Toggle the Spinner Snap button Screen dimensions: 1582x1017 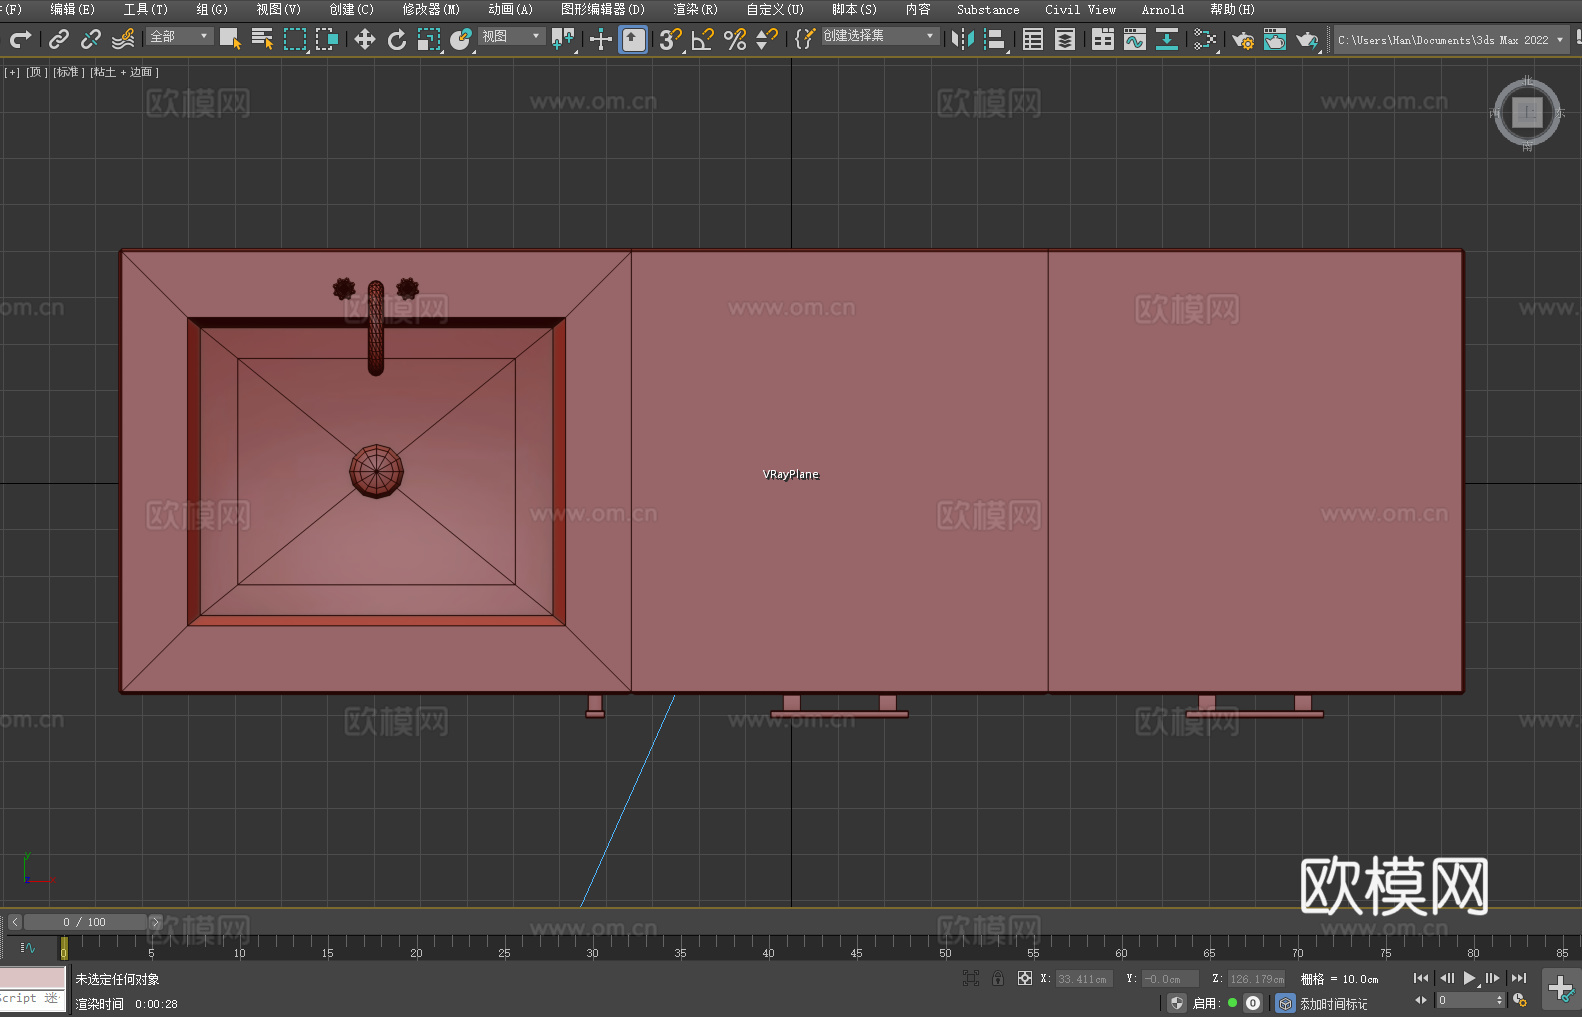pyautogui.click(x=767, y=39)
